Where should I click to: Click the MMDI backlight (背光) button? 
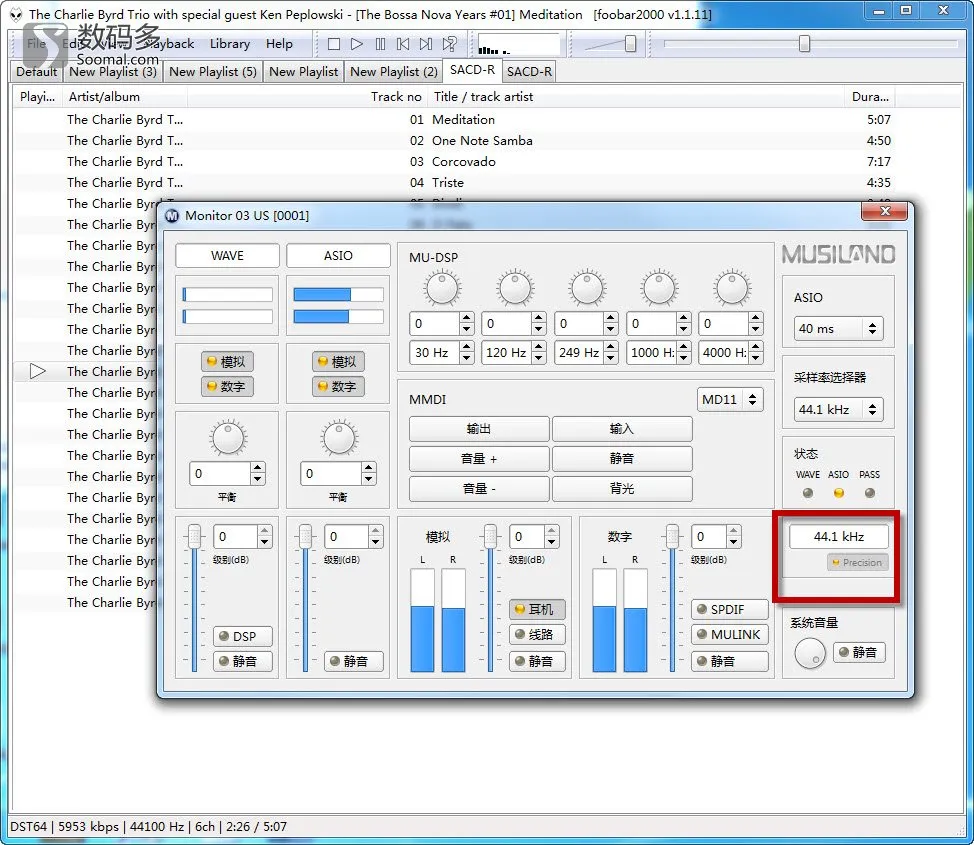tap(622, 488)
